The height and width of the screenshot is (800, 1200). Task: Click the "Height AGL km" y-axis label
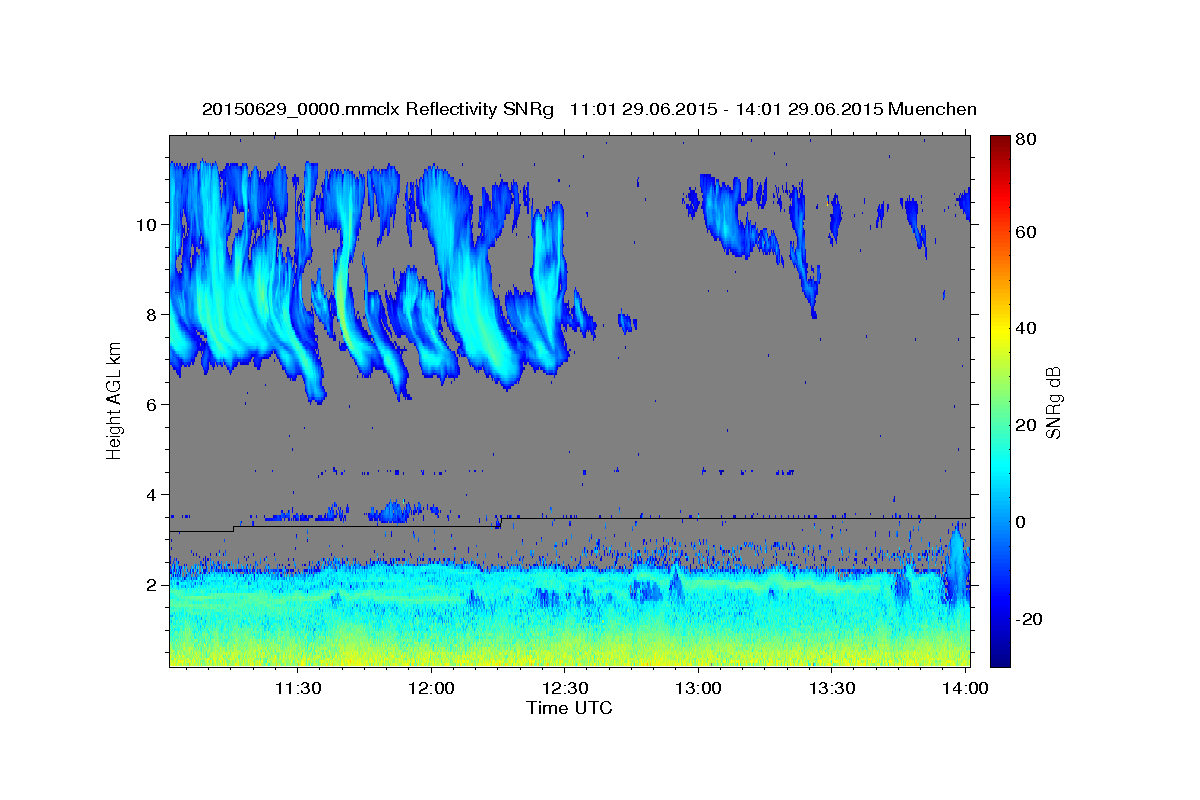pyautogui.click(x=114, y=401)
